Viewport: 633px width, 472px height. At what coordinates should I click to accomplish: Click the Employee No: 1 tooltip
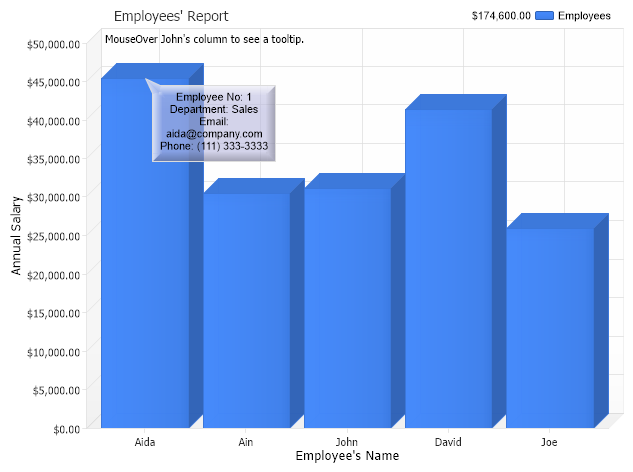pyautogui.click(x=214, y=122)
